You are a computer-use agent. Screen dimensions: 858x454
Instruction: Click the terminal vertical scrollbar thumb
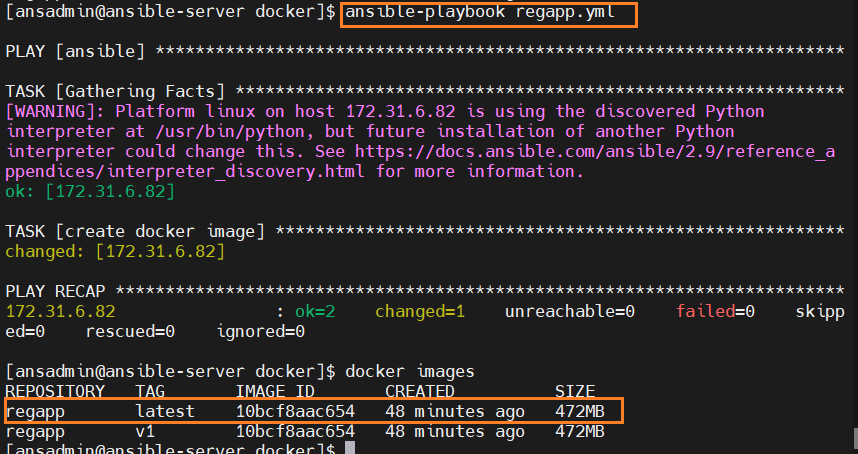tap(855, 438)
